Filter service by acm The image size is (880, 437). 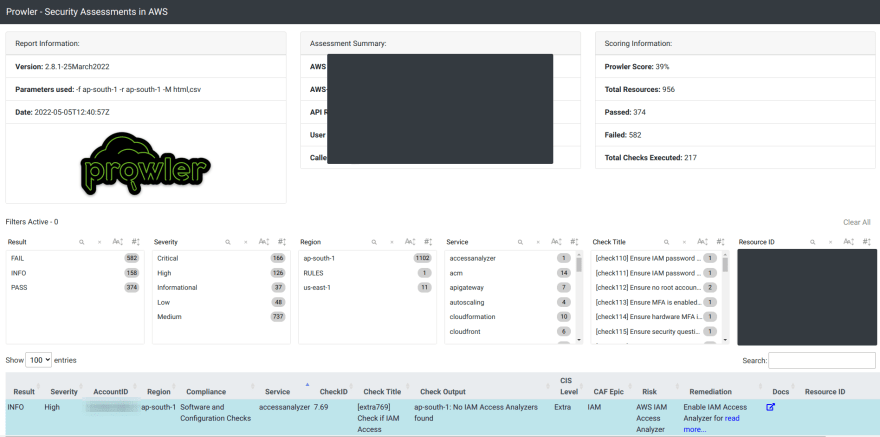(x=510, y=273)
